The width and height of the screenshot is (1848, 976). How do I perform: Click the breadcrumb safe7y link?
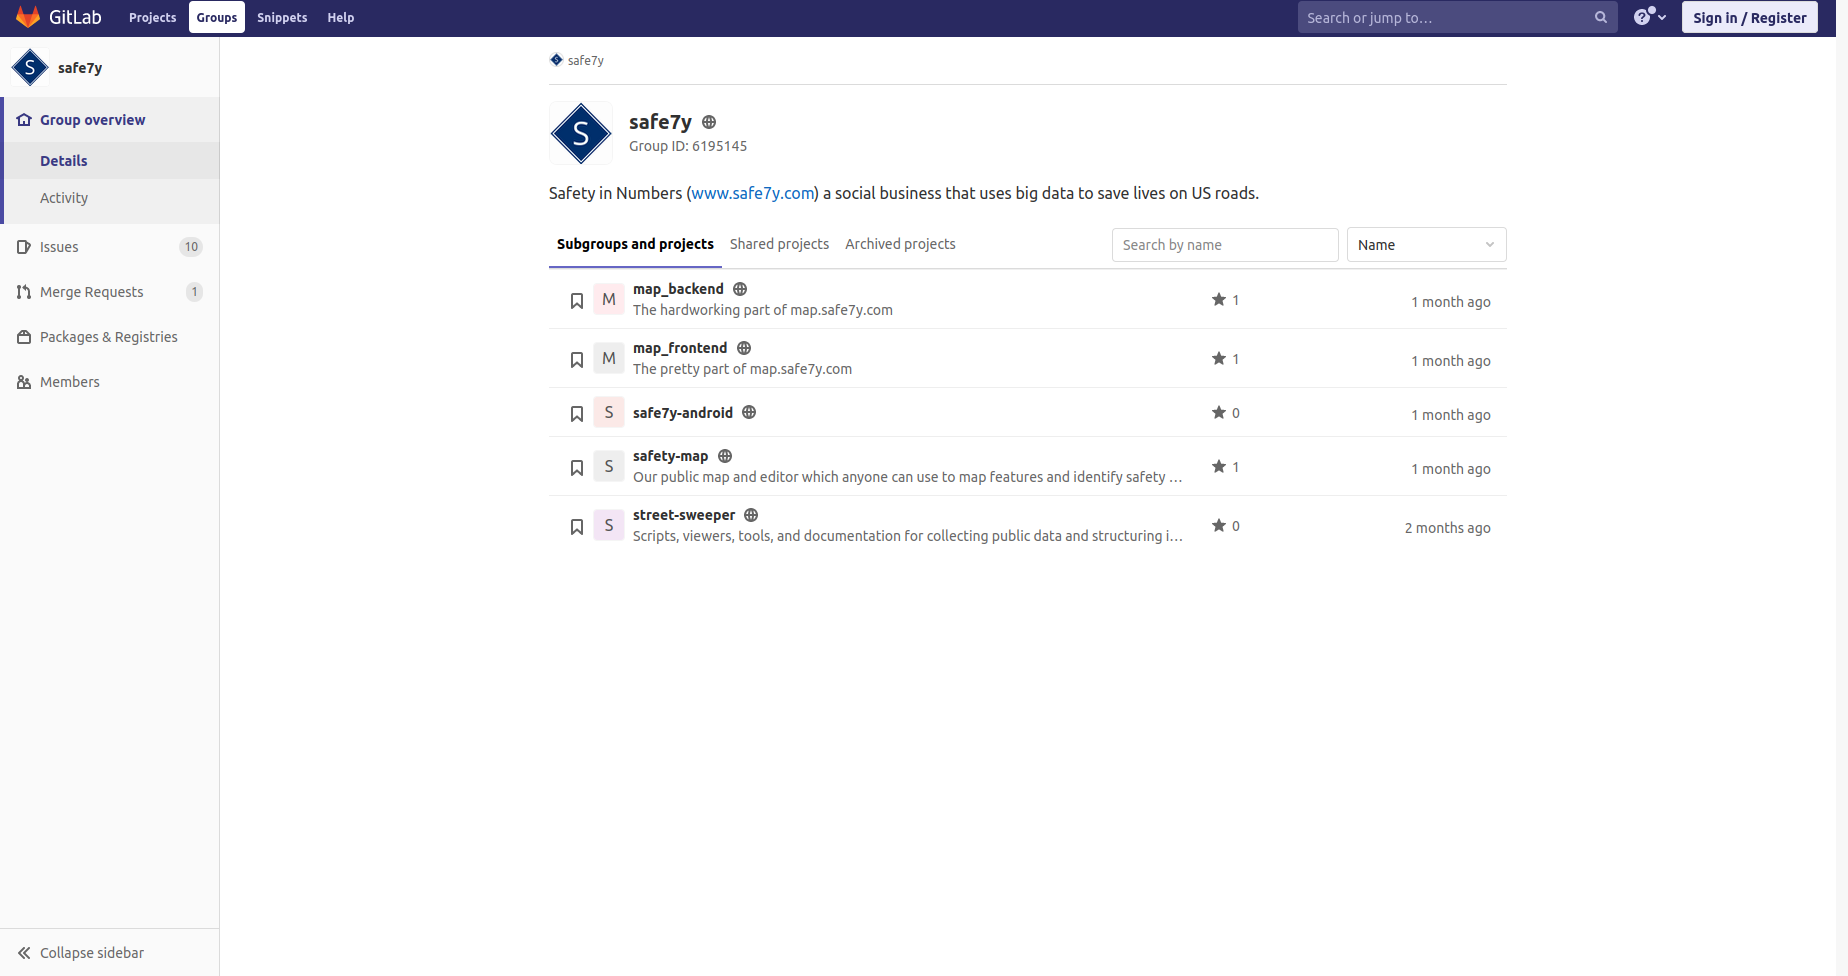coord(586,60)
